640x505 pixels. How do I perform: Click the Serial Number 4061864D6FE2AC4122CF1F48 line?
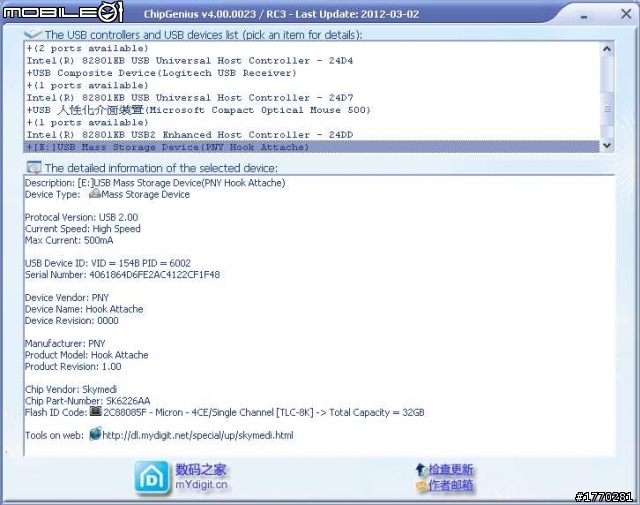[122, 275]
